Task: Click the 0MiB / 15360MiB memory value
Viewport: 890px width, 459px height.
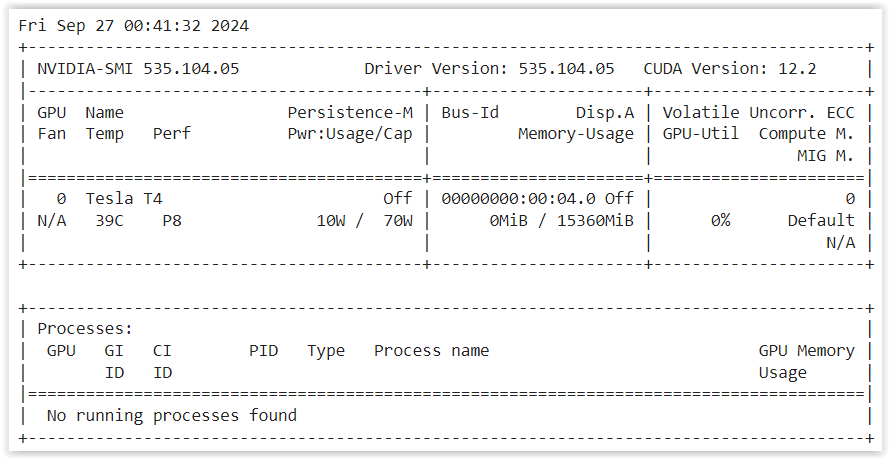Action: (x=561, y=220)
